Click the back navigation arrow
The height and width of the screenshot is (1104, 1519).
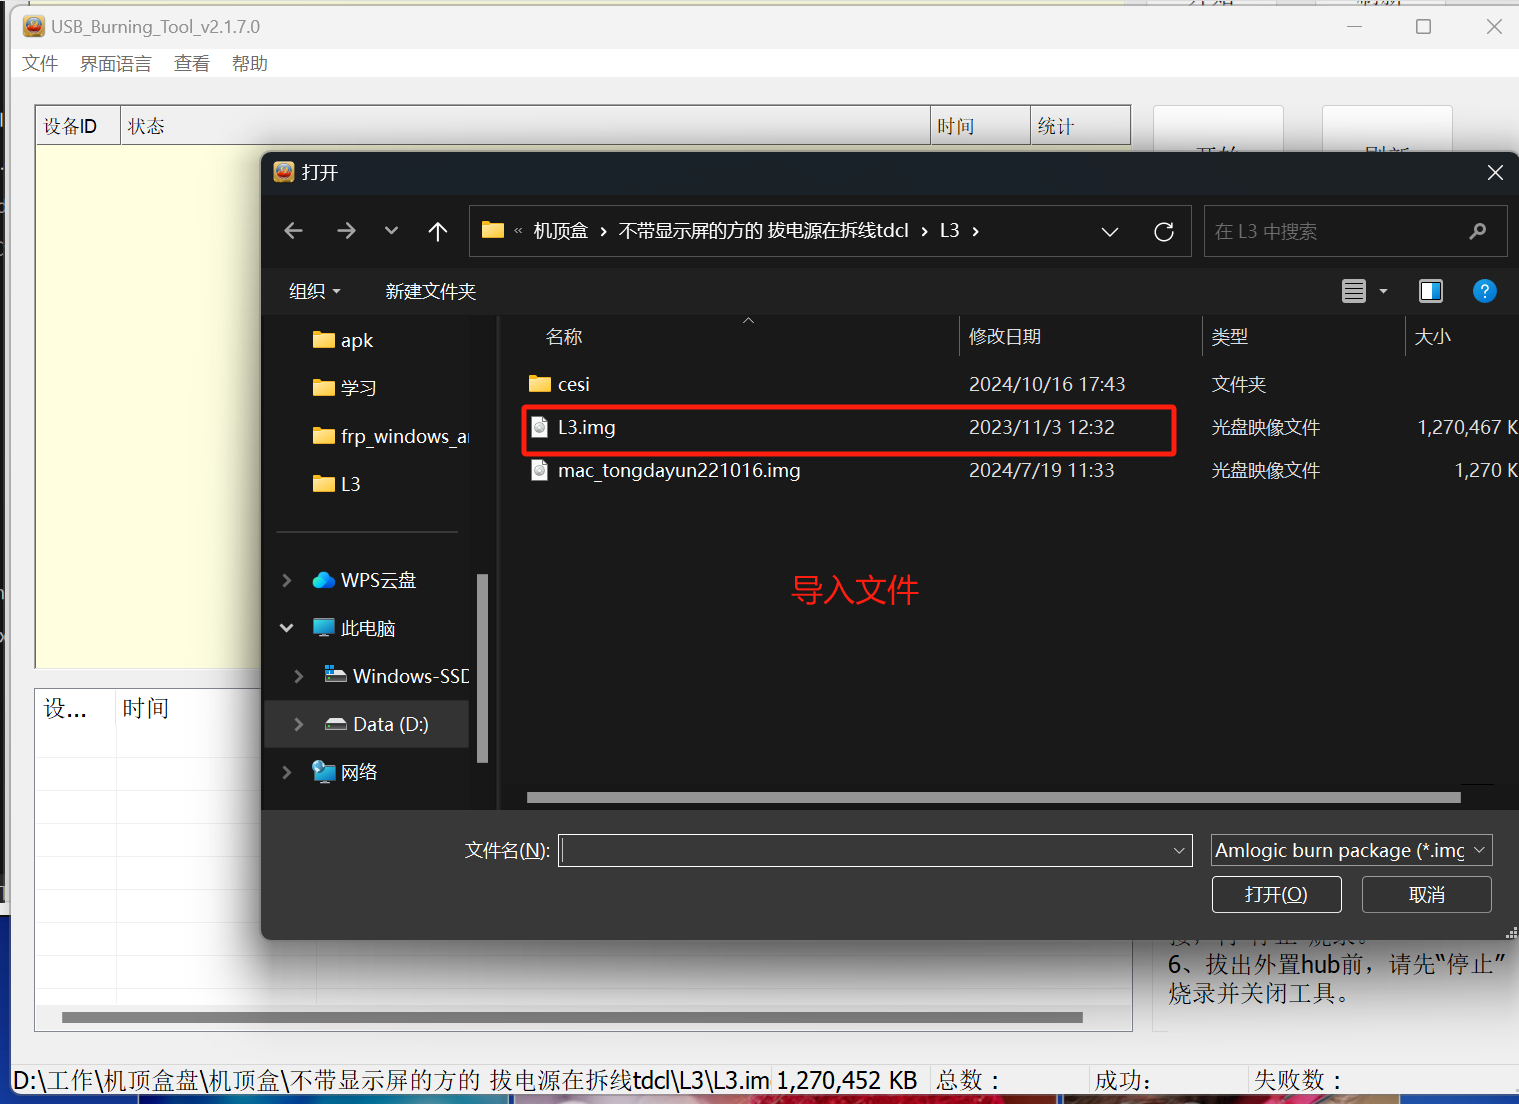pos(294,231)
